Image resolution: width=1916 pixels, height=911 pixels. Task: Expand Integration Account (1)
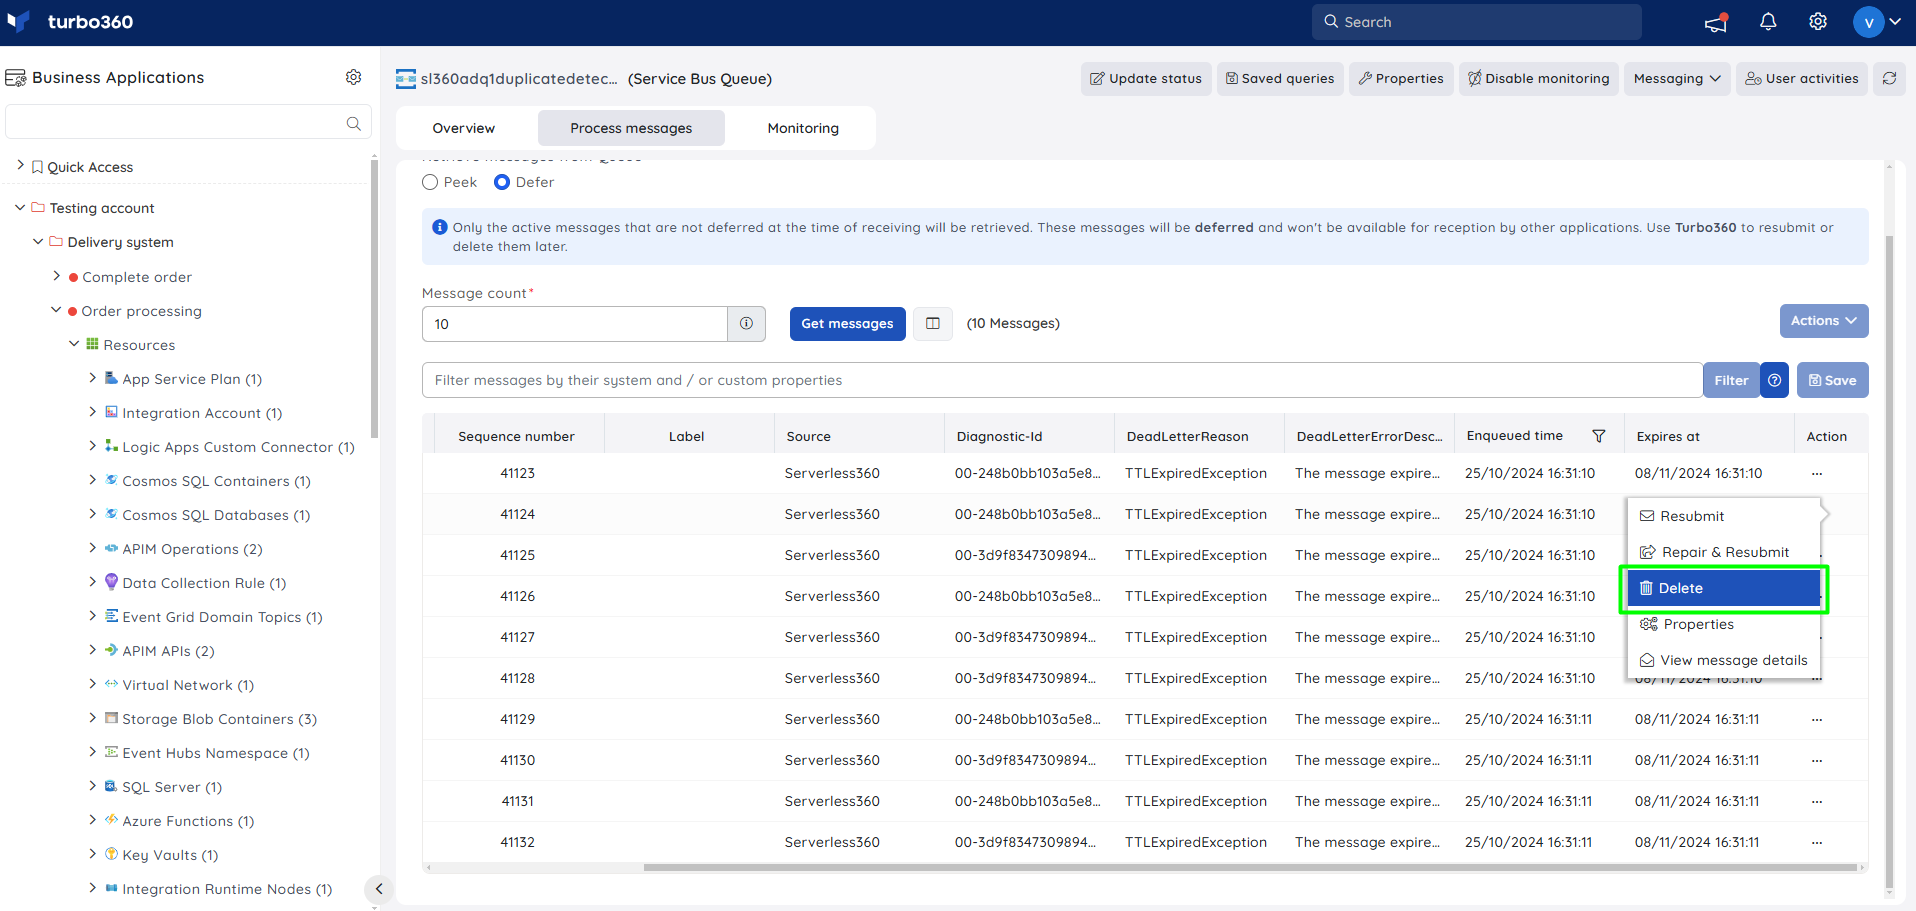pos(92,412)
